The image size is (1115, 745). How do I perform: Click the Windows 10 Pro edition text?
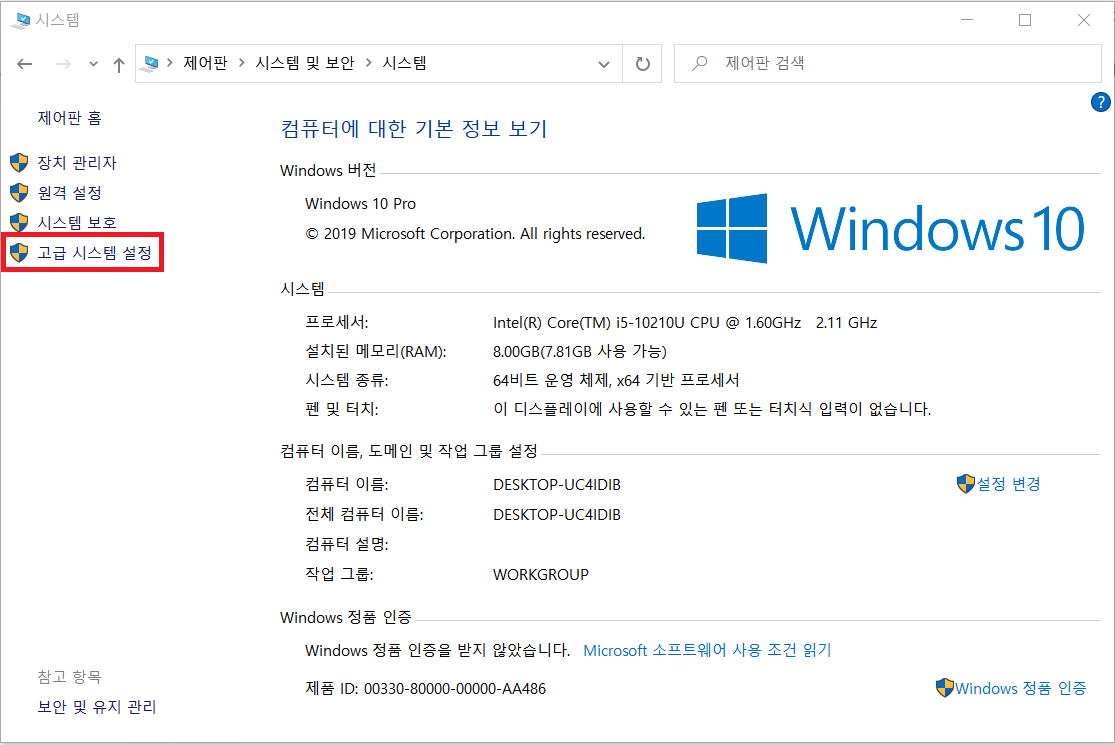point(361,204)
